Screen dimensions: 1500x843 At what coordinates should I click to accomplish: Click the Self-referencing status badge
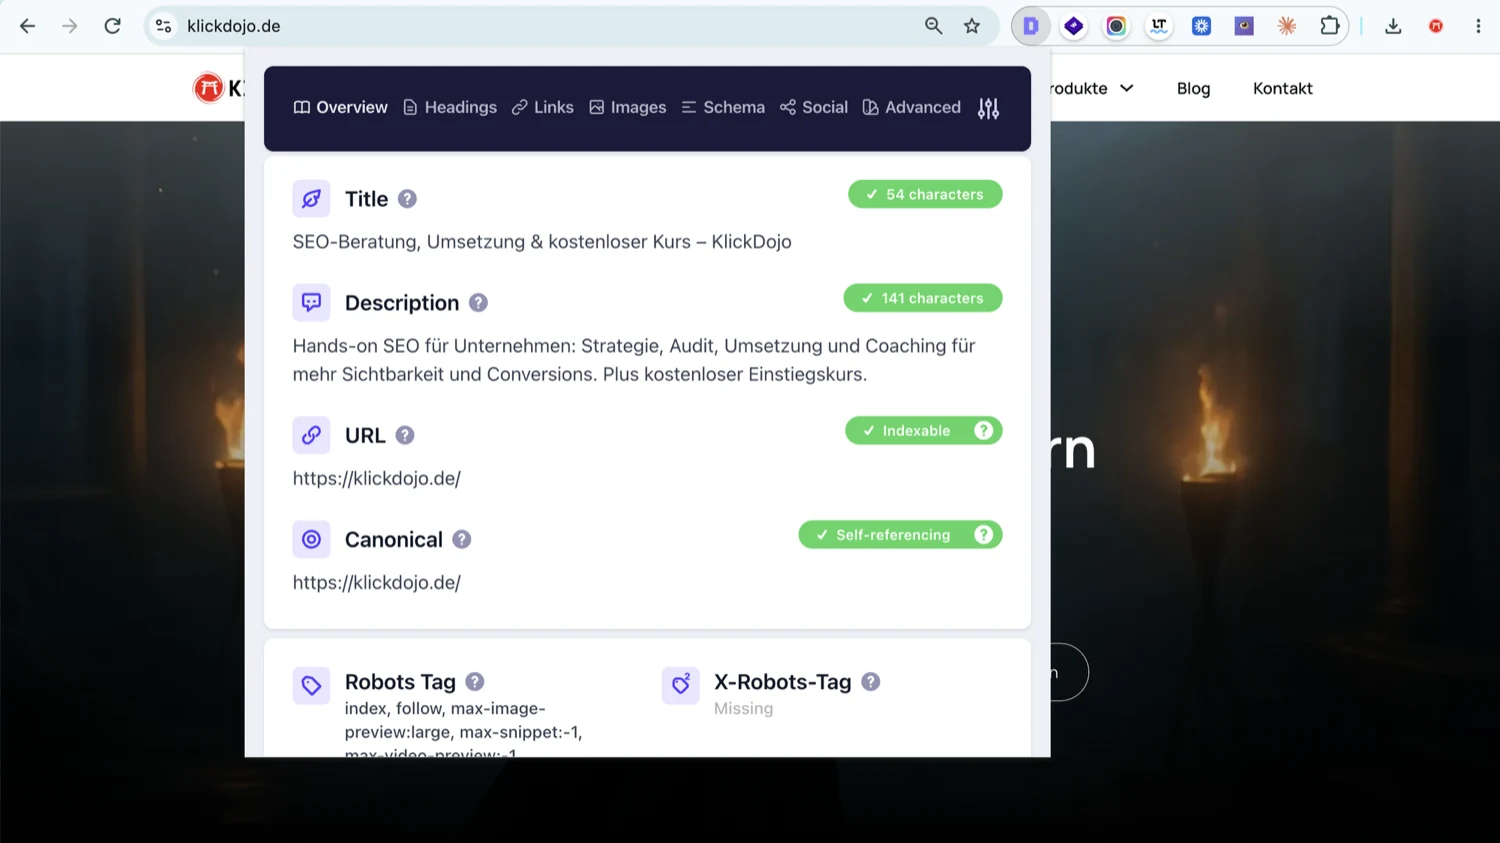point(900,534)
